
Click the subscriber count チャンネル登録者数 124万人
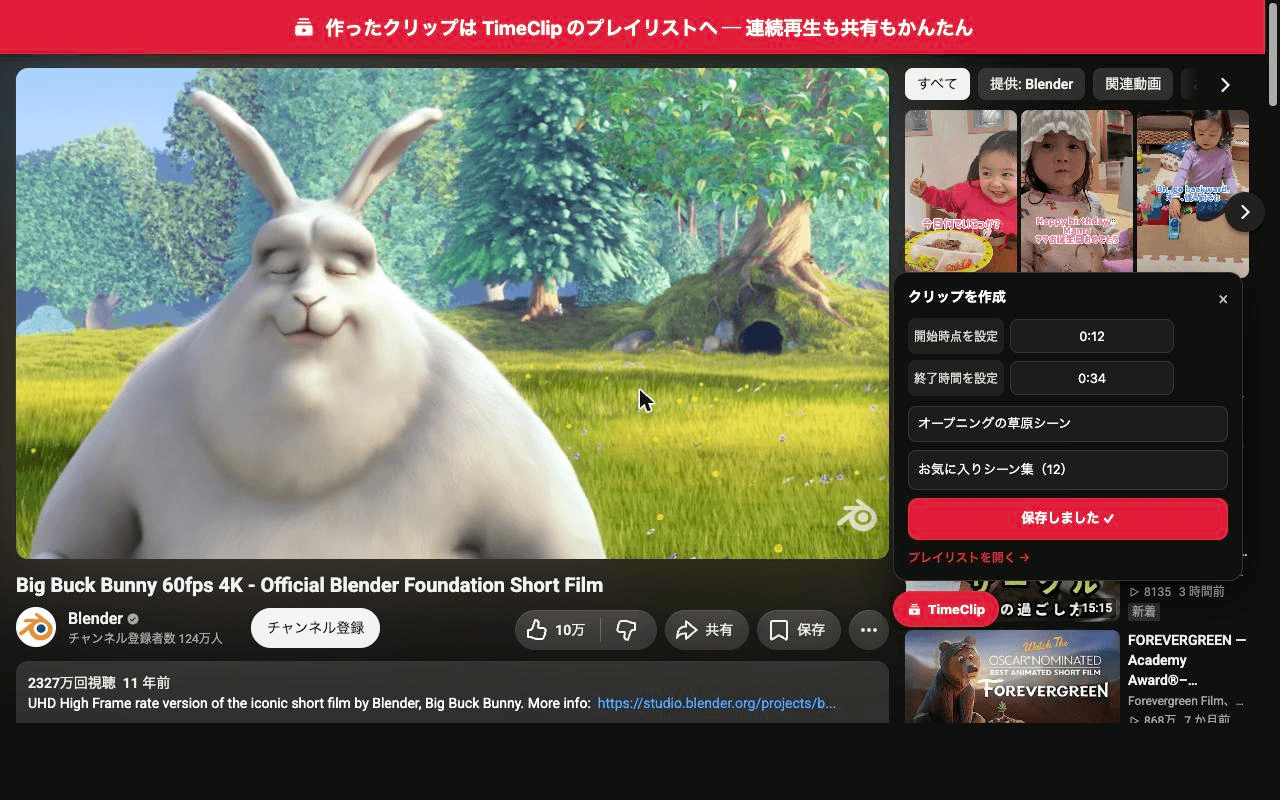(145, 638)
